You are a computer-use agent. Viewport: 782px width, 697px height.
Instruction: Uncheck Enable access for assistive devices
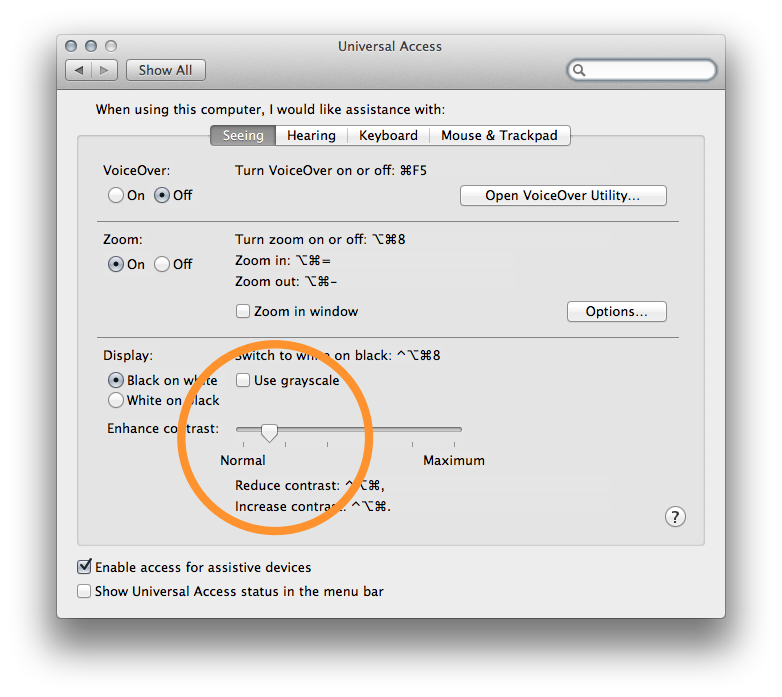tap(85, 567)
